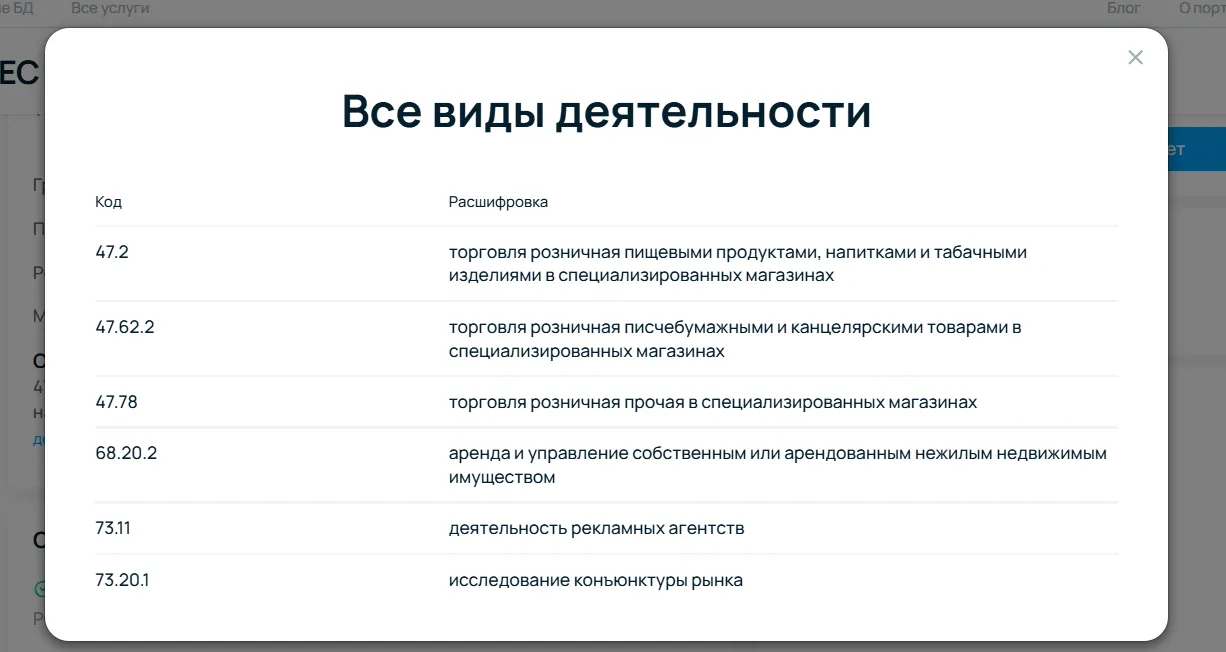Click "исследование конъюнктуры рынка" description

point(596,580)
